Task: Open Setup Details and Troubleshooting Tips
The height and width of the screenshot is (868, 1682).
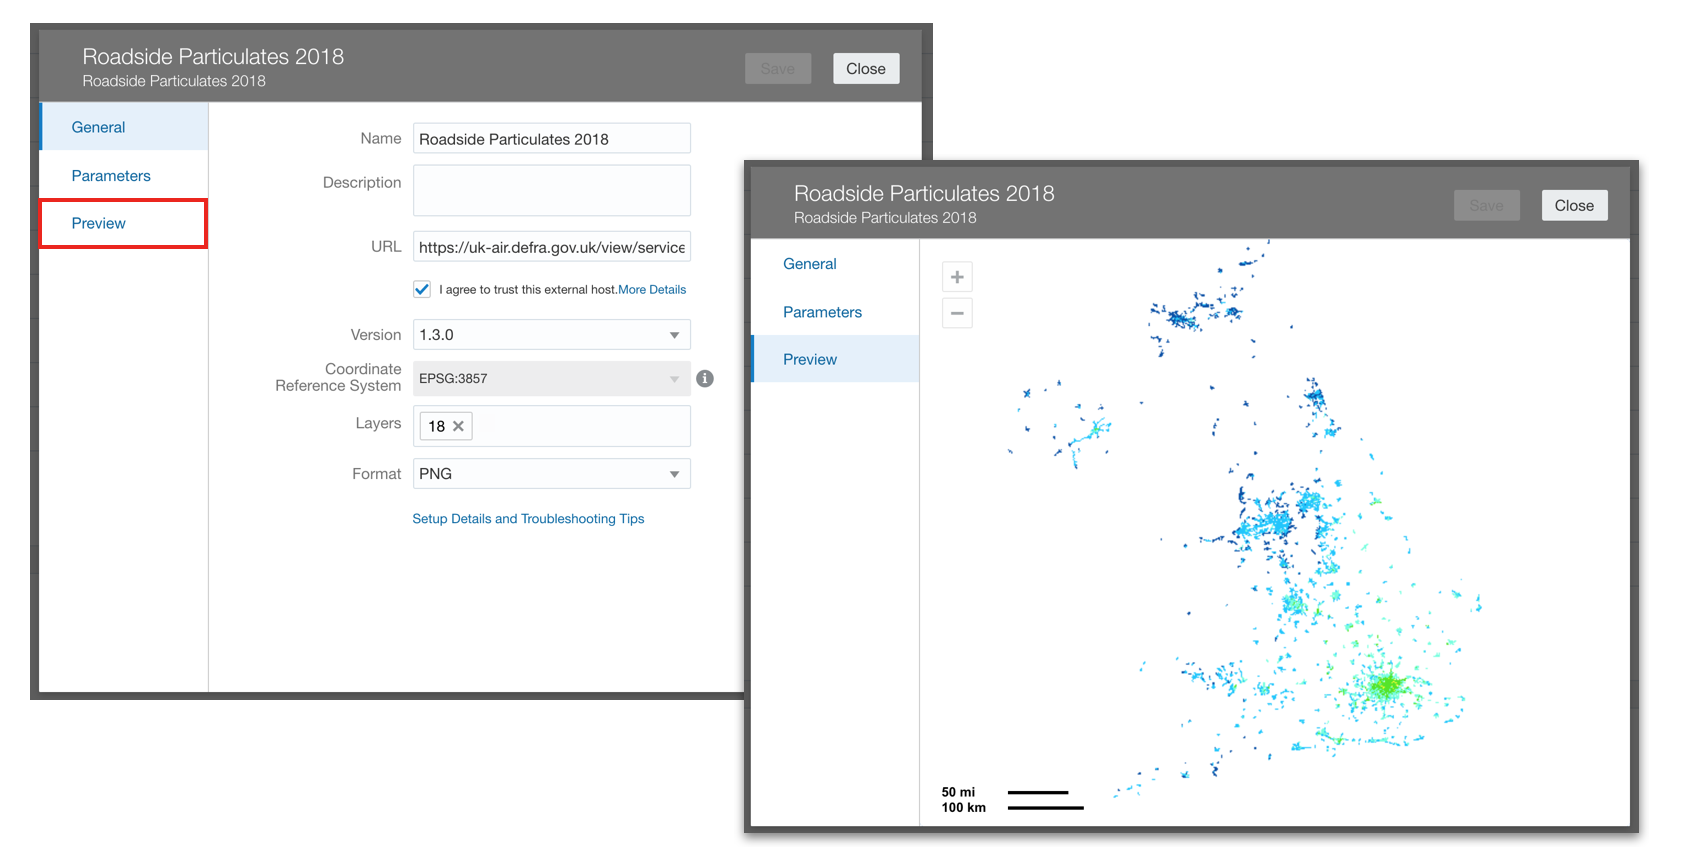Action: click(528, 519)
